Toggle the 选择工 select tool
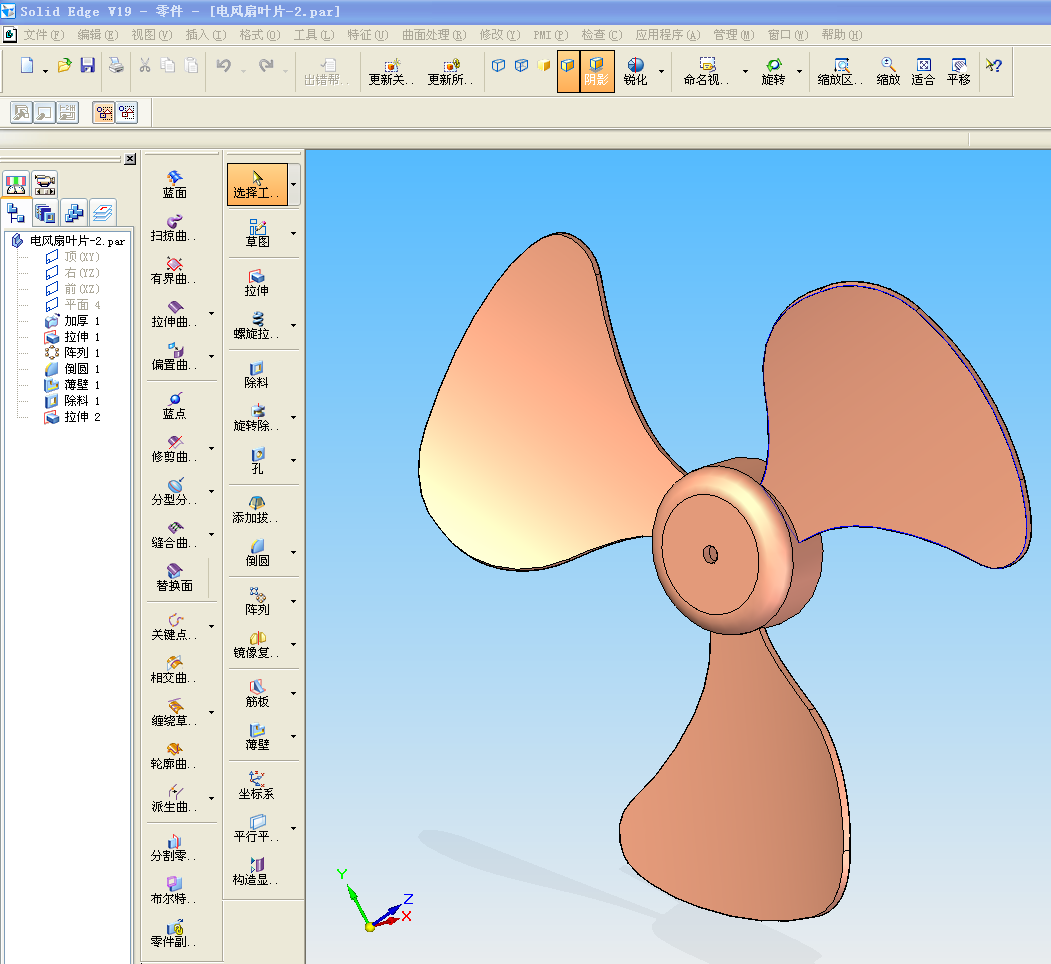The image size is (1051, 964). 257,184
